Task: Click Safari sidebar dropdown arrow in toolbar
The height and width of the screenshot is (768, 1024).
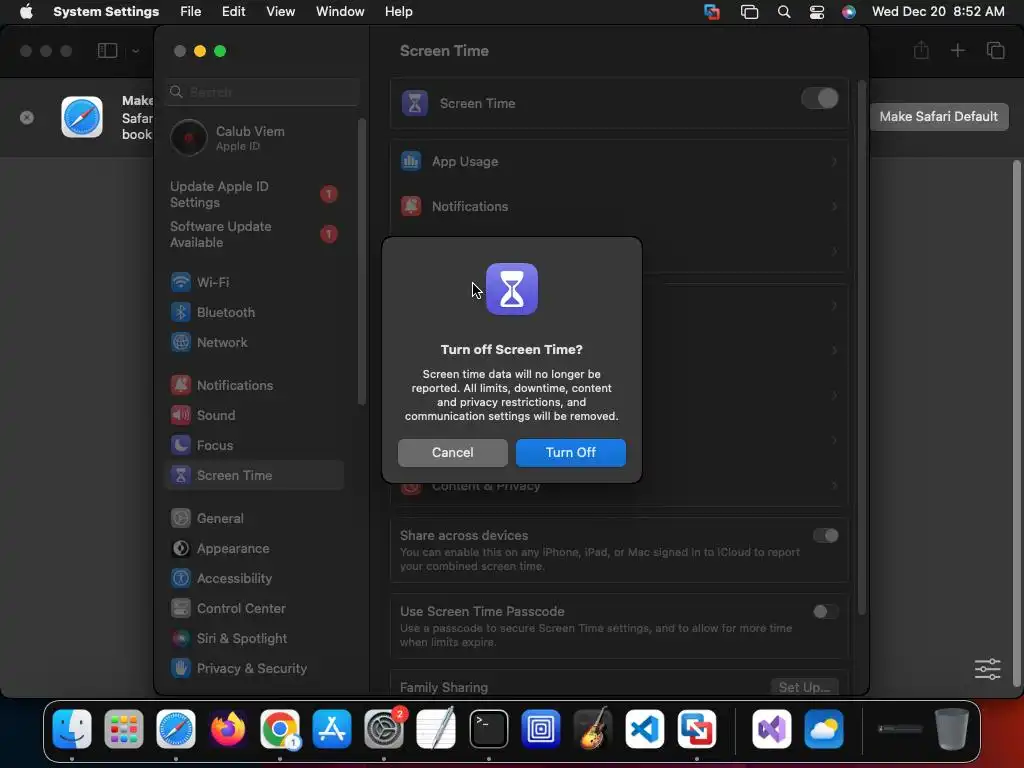Action: click(x=135, y=51)
